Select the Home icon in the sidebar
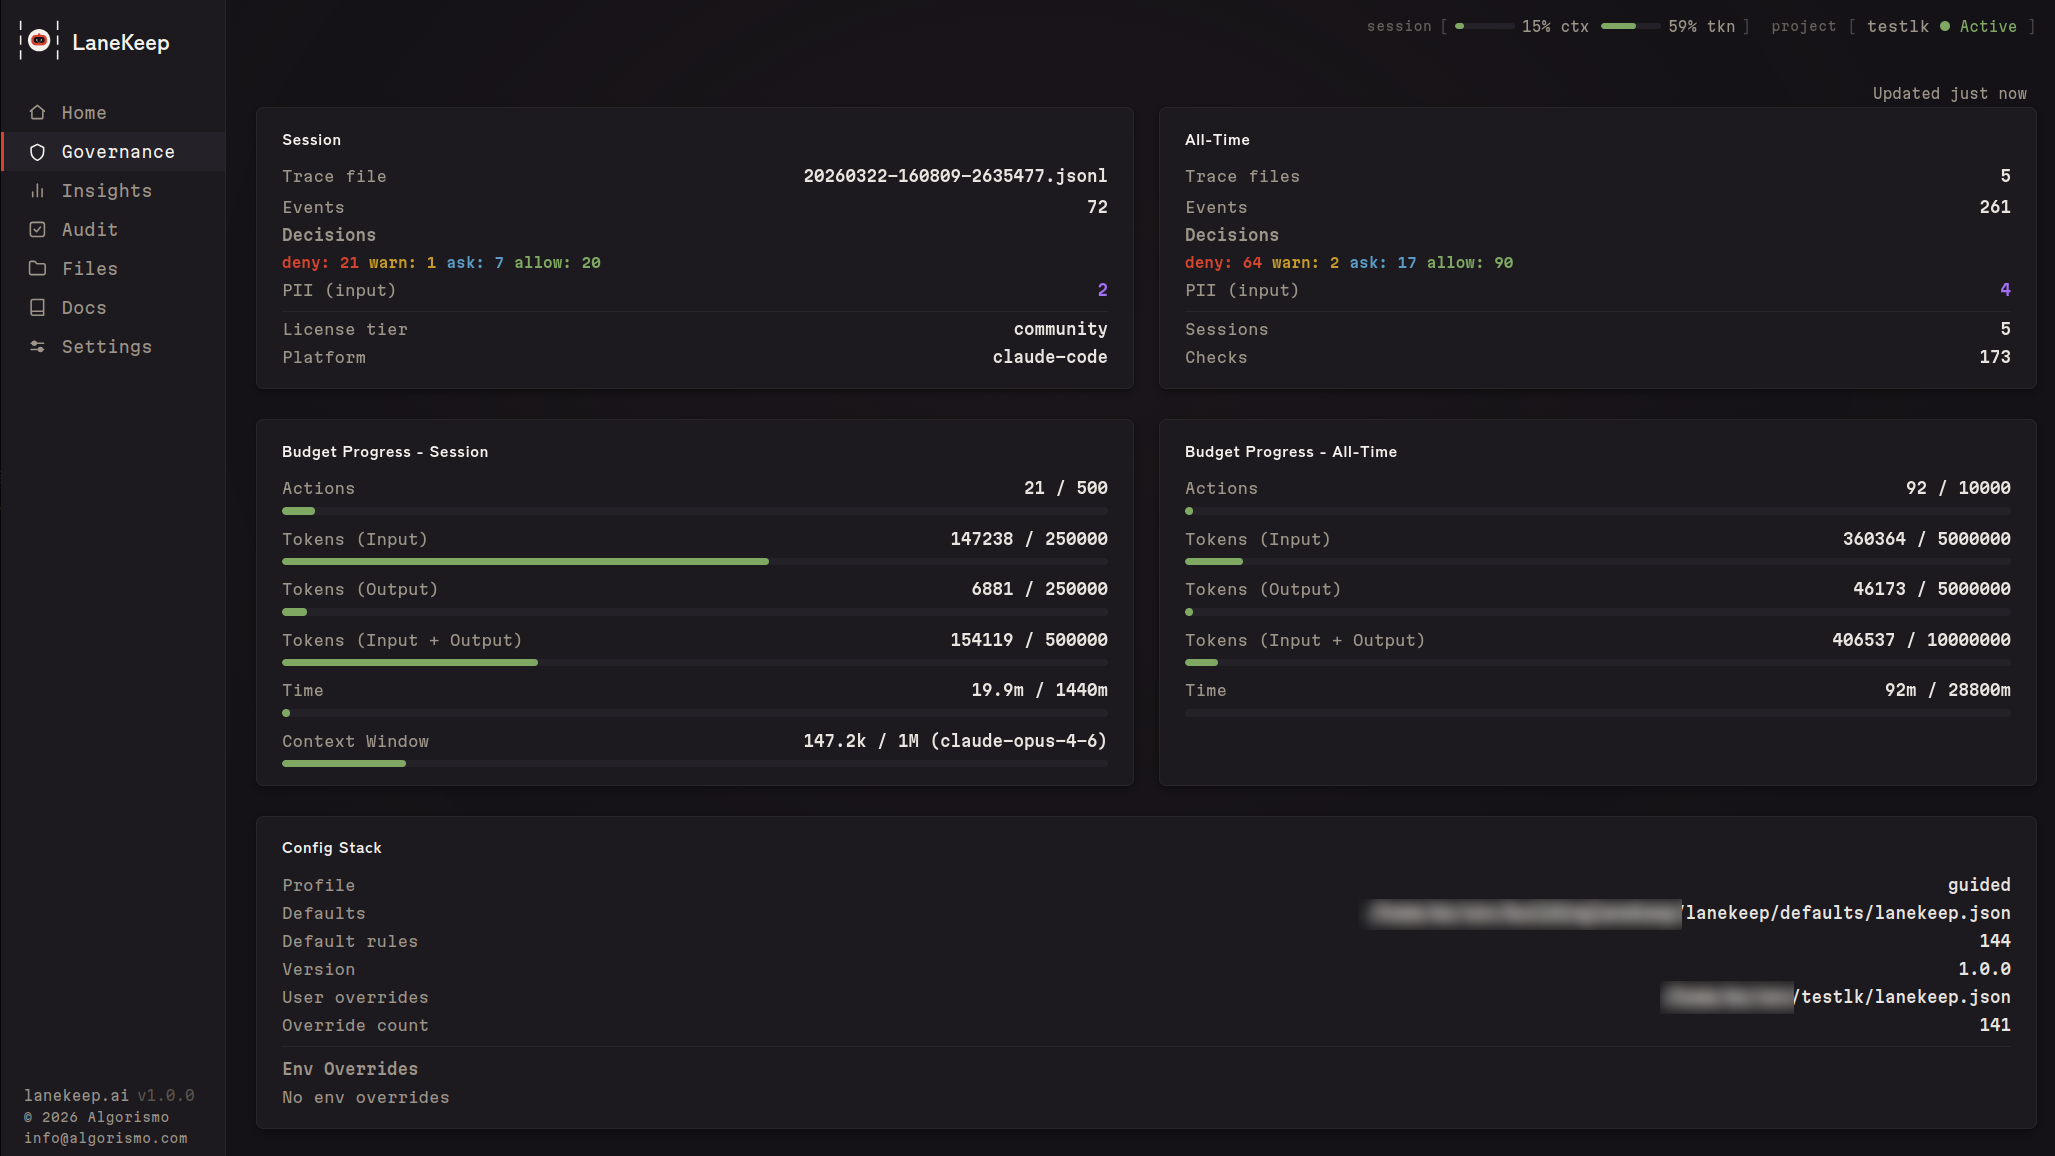2055x1156 pixels. [37, 112]
